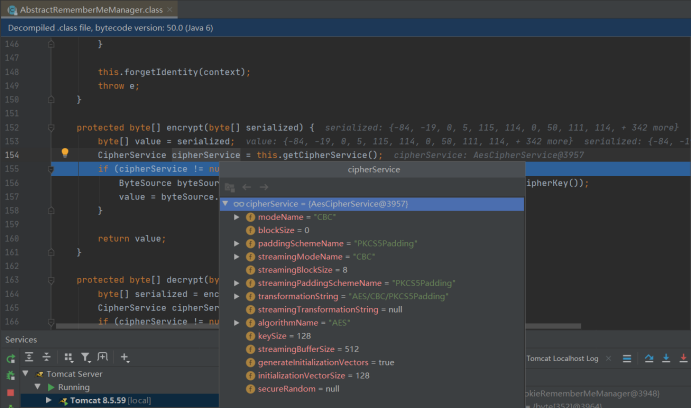Expand the paddingSchemeName field
The width and height of the screenshot is (692, 409).
coord(237,244)
